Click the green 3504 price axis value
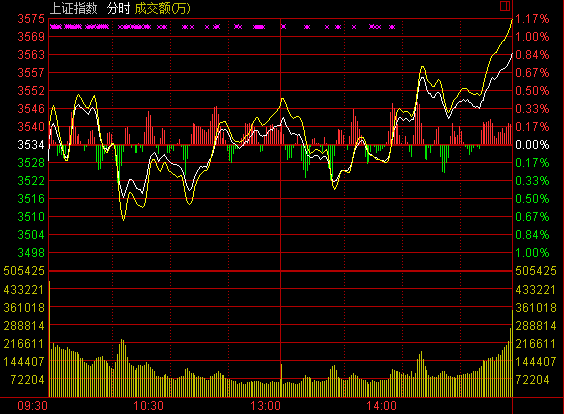This screenshot has height=414, width=564. 31,235
